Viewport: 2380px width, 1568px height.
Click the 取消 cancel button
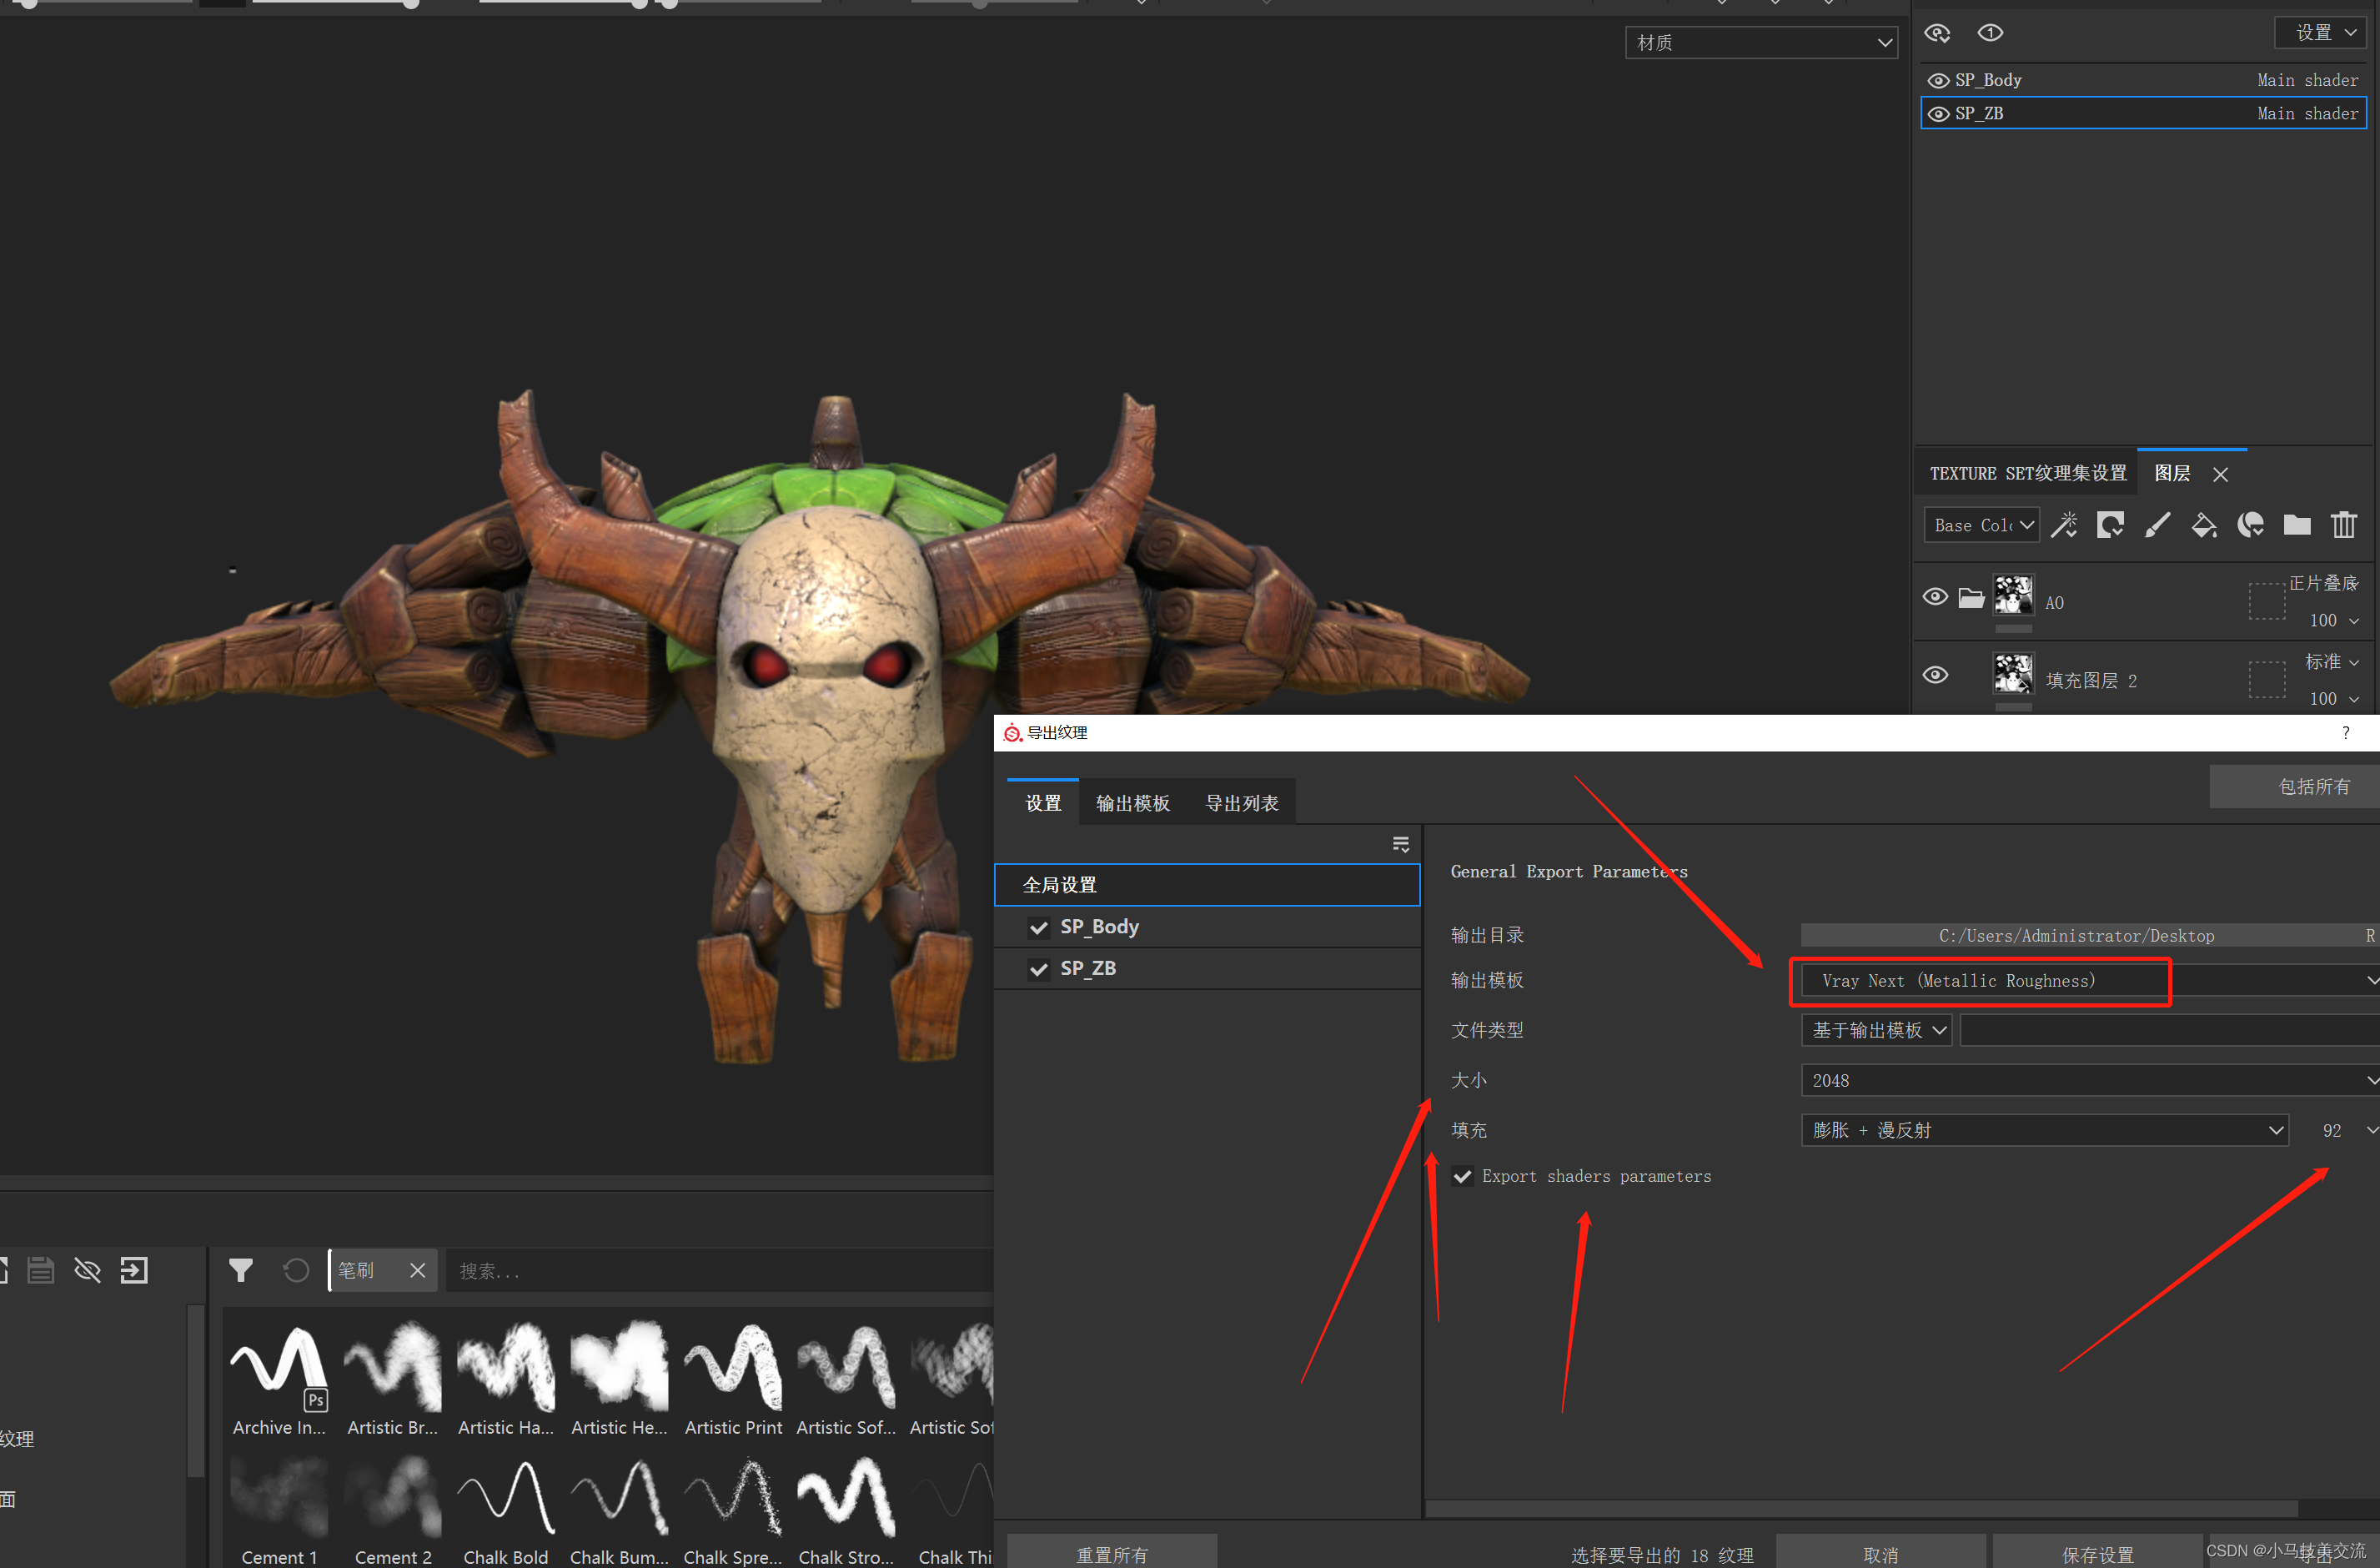point(1880,1554)
